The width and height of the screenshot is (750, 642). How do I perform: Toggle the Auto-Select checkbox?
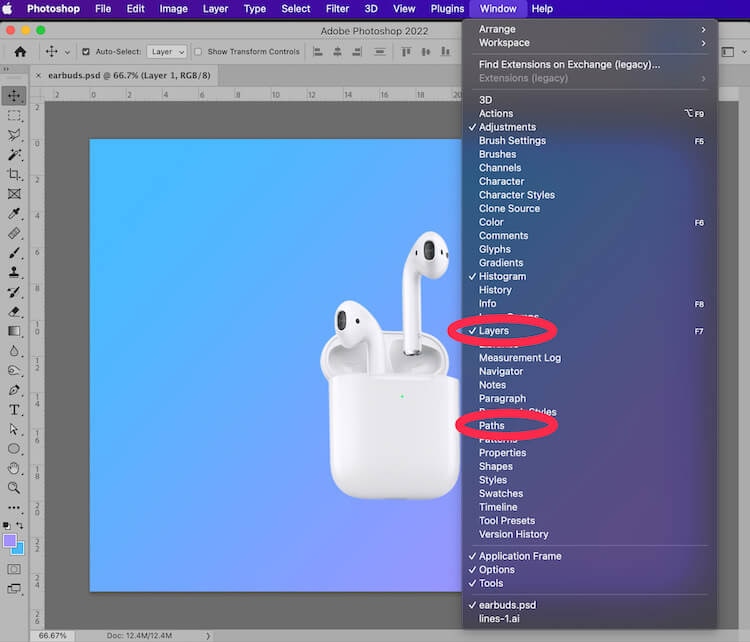[x=85, y=52]
